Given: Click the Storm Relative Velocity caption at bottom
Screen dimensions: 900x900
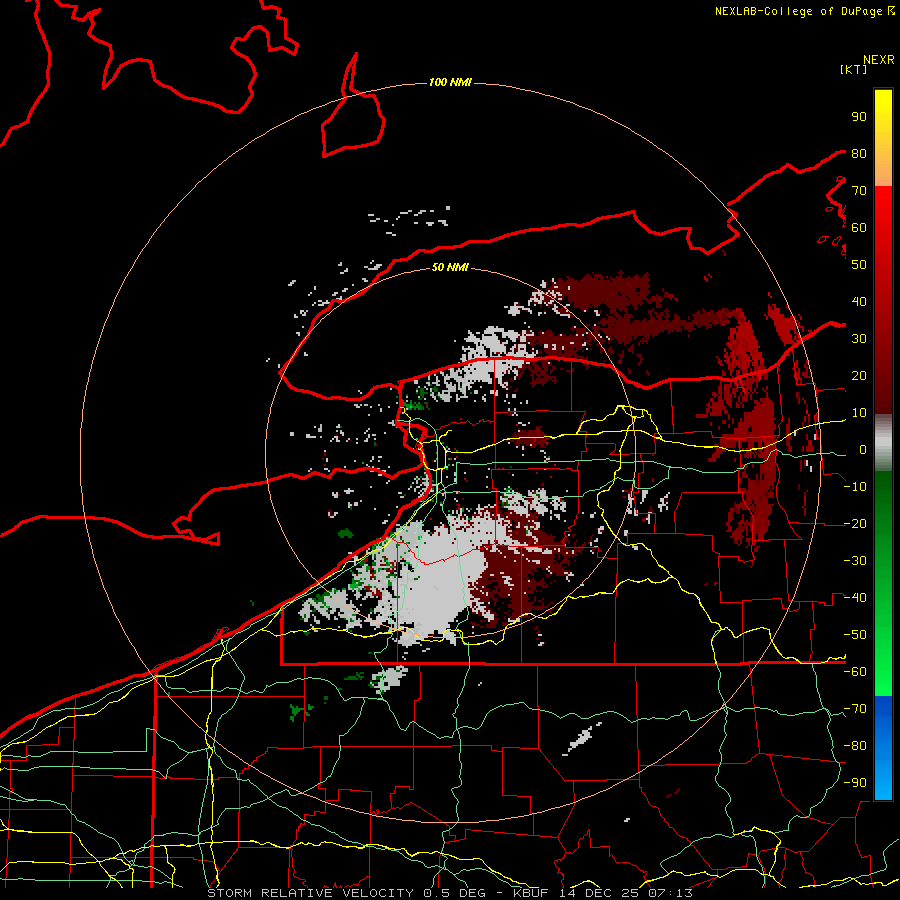Looking at the screenshot, I should point(450,893).
